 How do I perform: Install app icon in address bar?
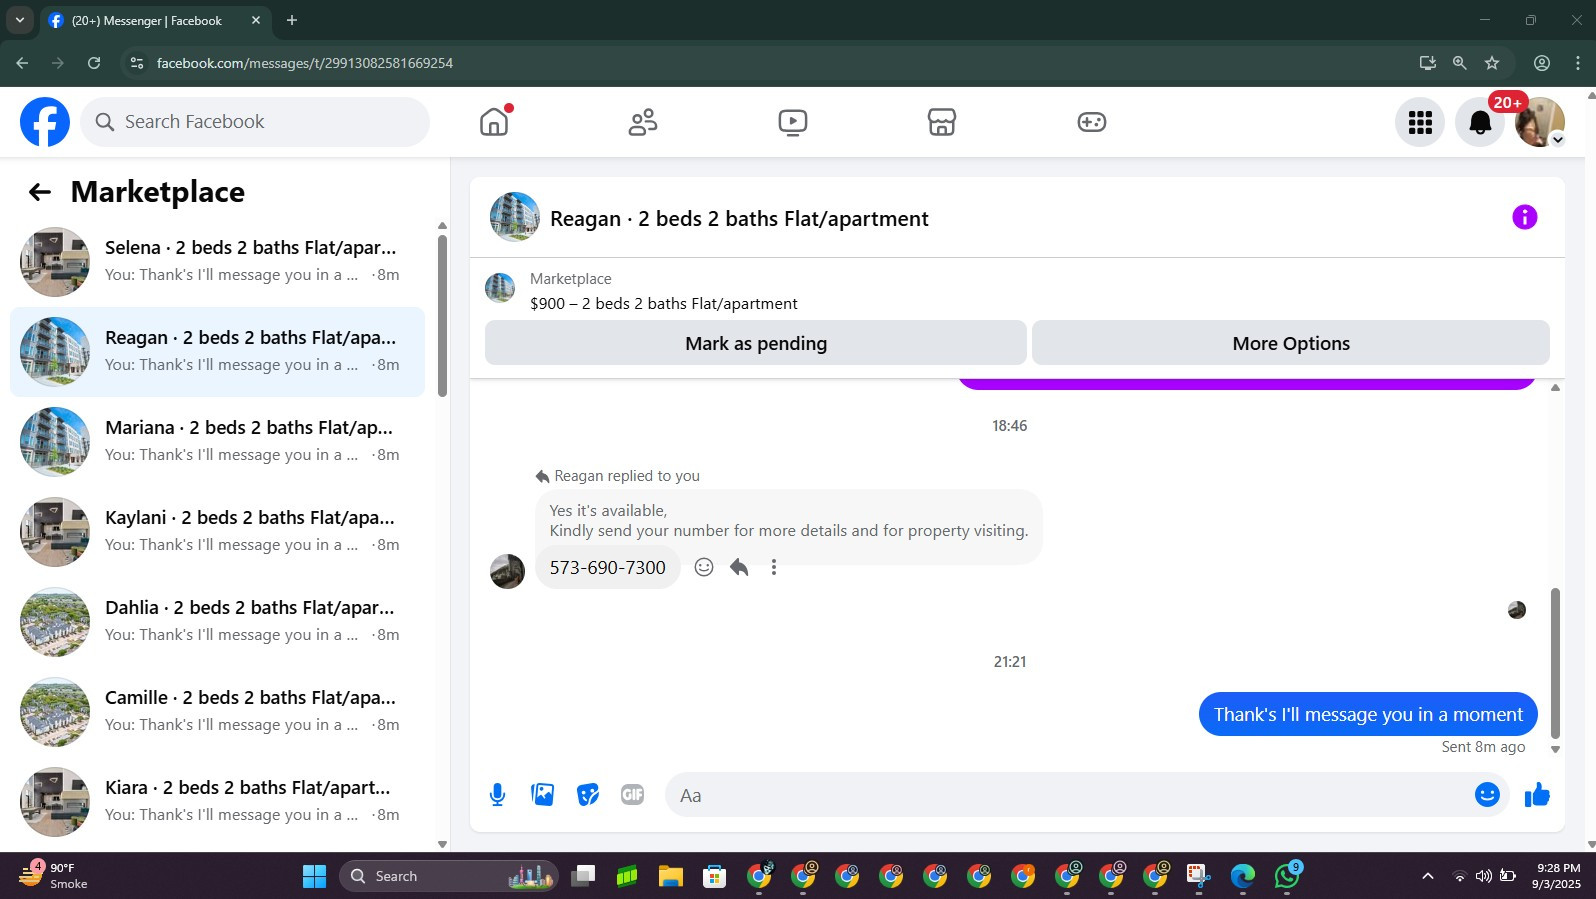coord(1427,63)
